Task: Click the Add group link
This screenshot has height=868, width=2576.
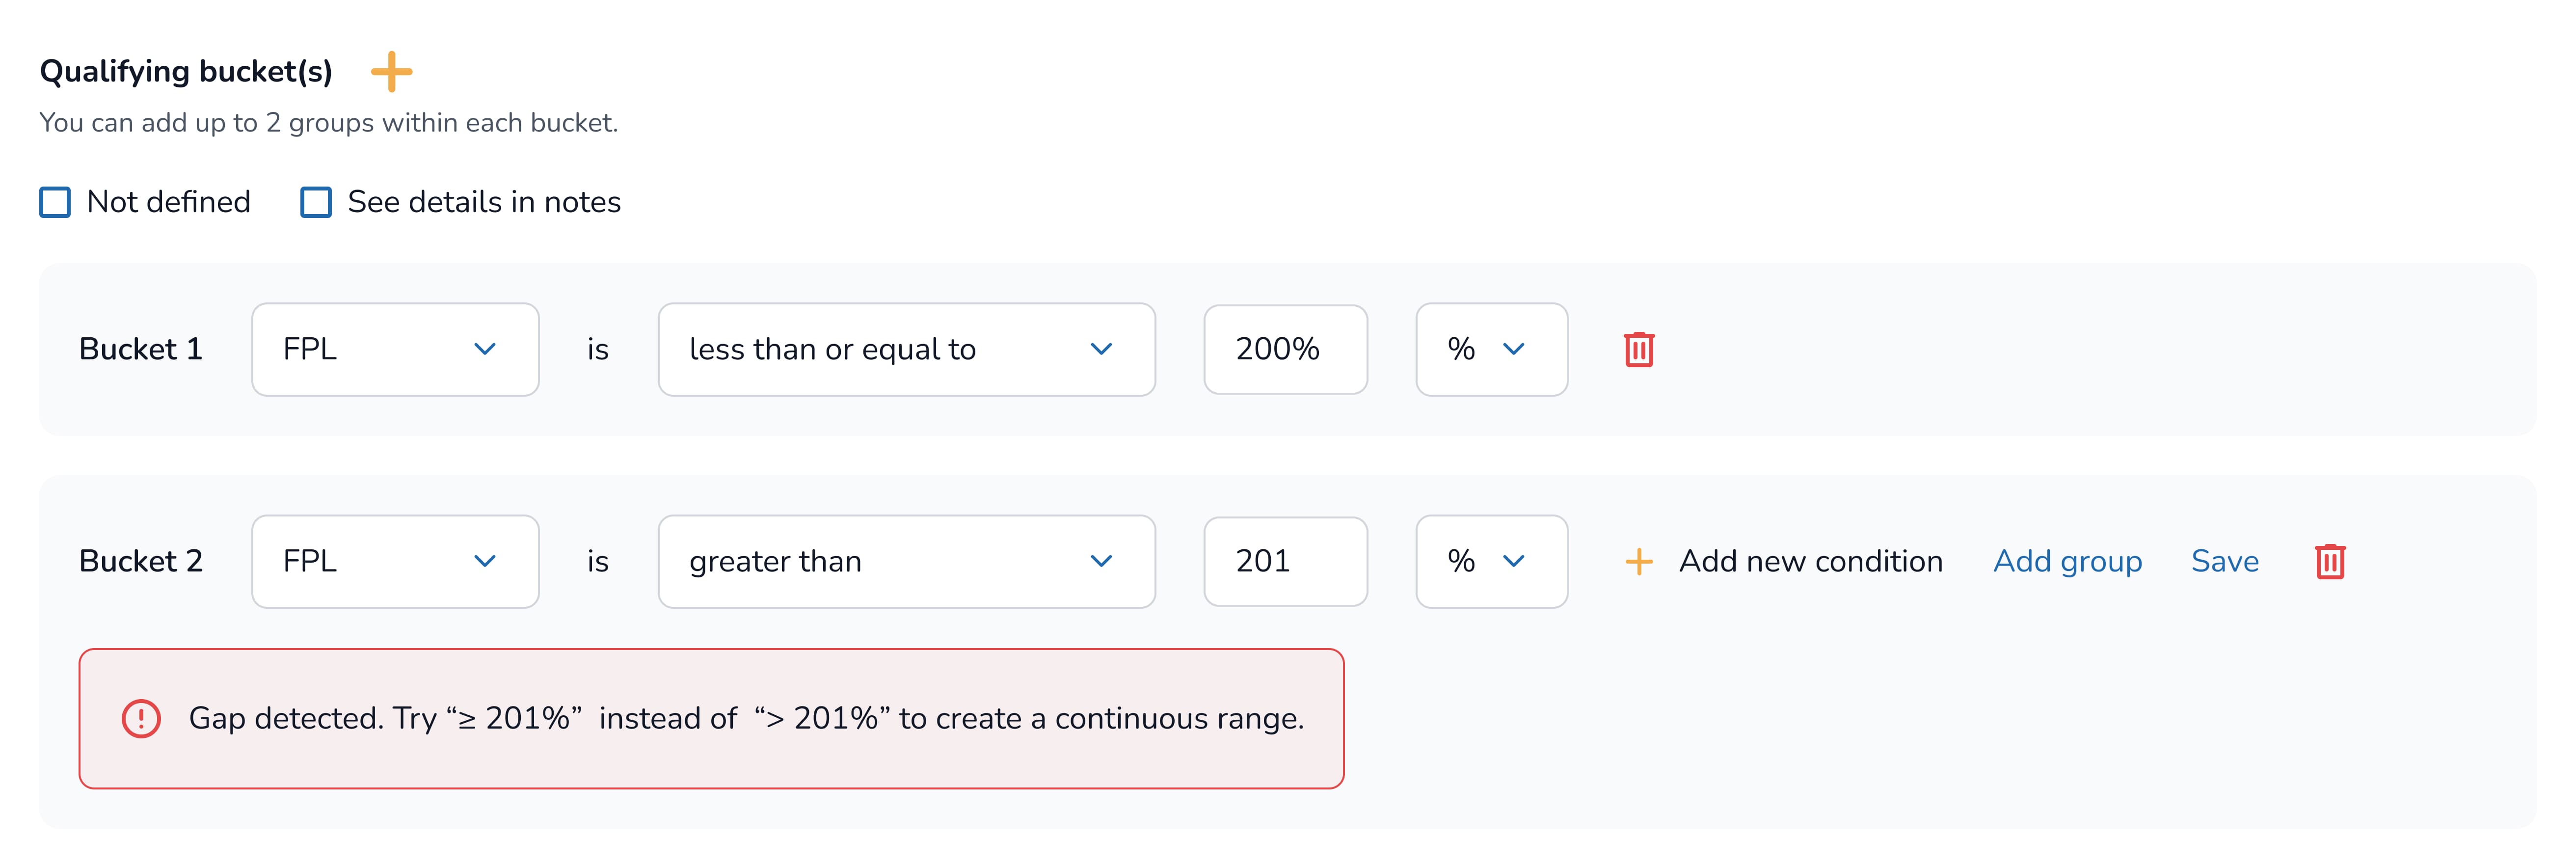Action: pyautogui.click(x=2067, y=562)
